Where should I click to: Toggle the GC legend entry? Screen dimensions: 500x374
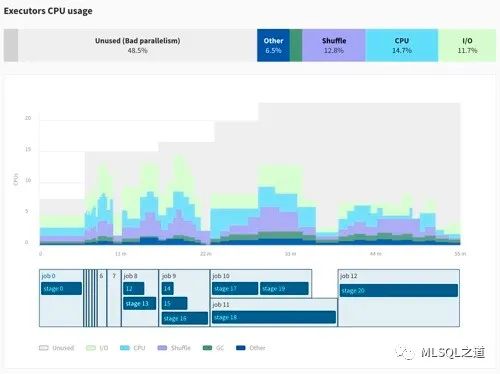[213, 348]
